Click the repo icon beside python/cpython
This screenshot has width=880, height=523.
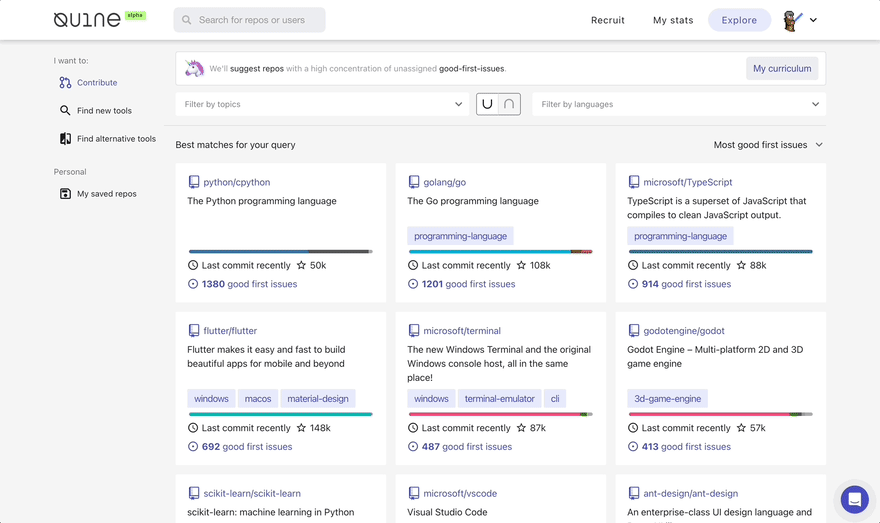click(194, 182)
